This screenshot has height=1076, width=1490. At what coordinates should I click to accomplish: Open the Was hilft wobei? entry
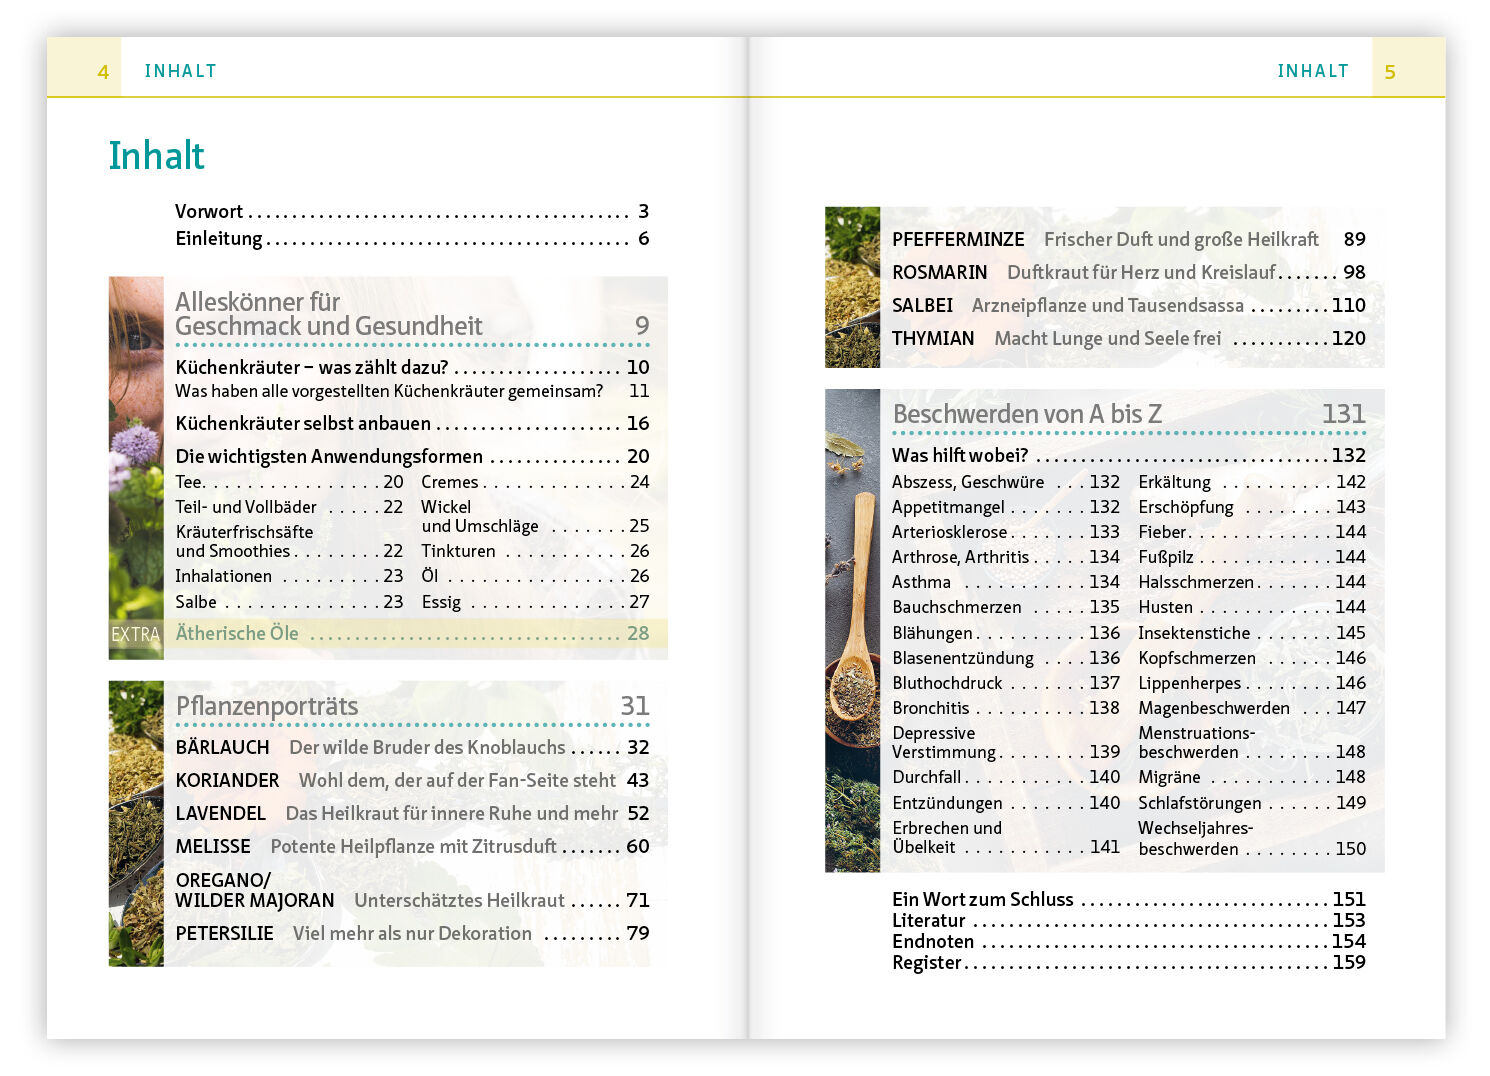[x=960, y=456]
